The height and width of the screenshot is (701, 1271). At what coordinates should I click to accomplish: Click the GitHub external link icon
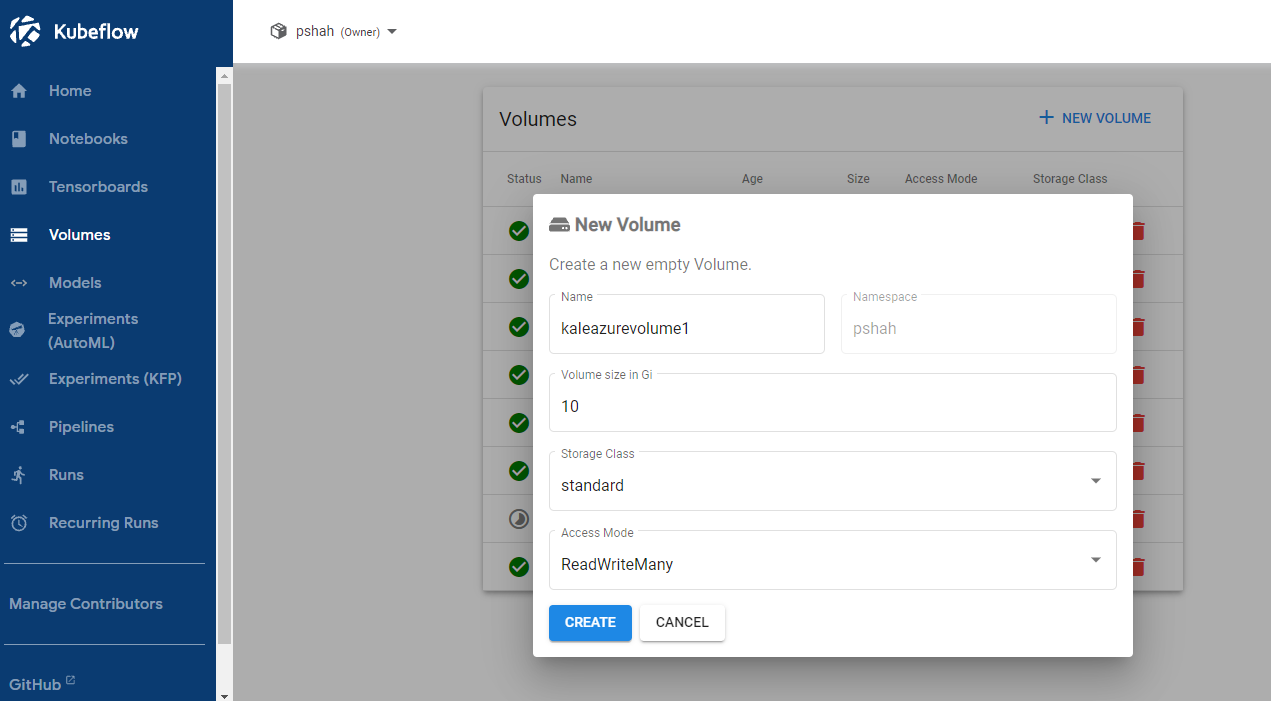click(x=68, y=678)
